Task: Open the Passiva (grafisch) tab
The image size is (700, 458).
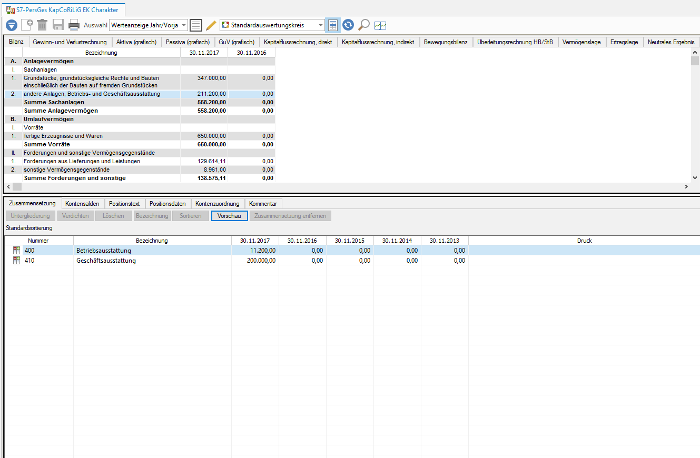Action: [x=188, y=42]
